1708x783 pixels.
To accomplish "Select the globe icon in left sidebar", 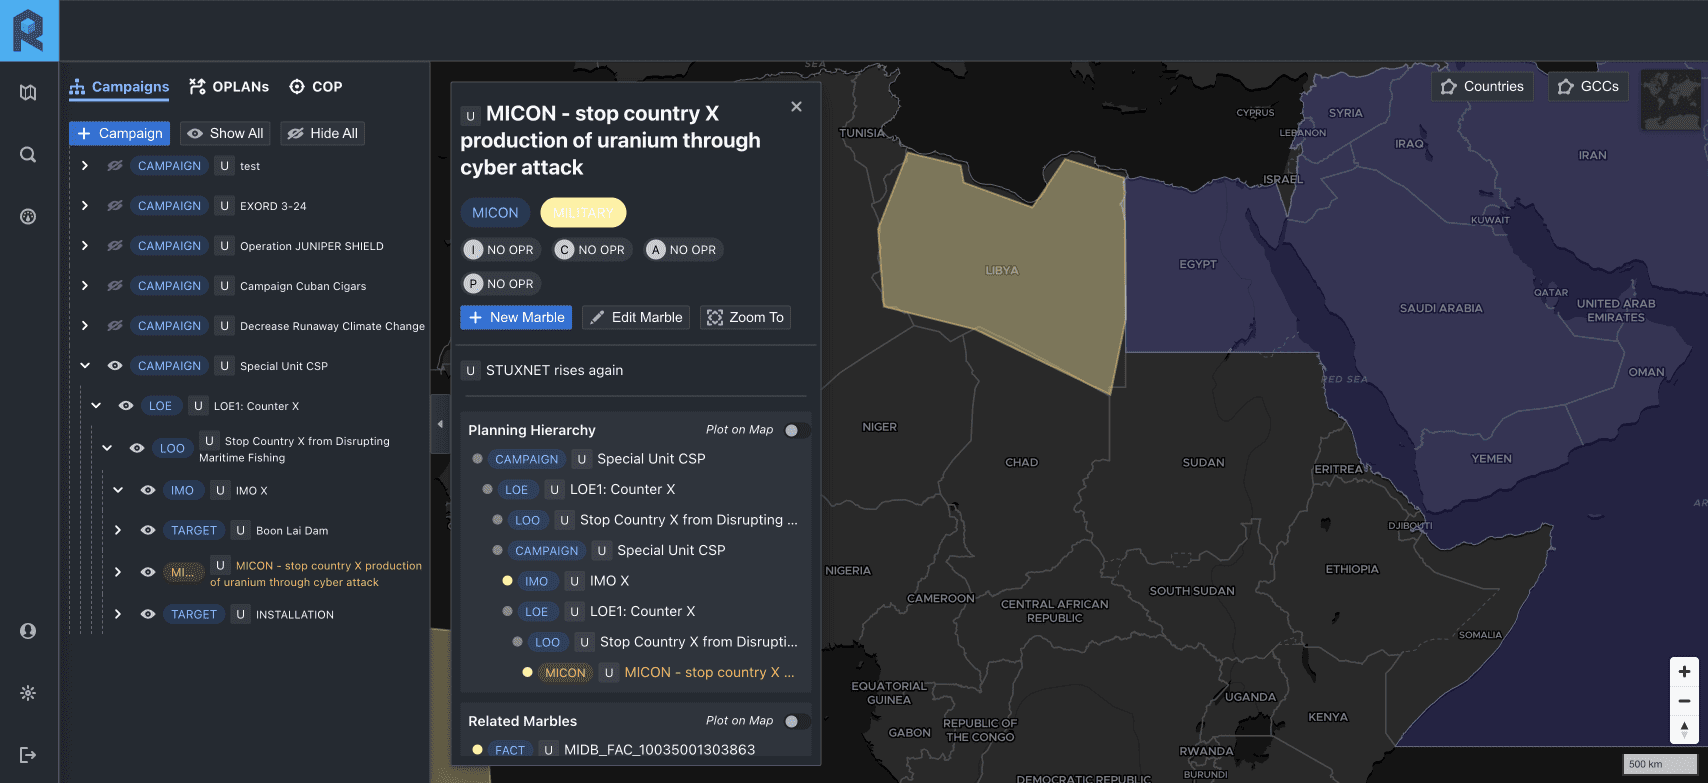I will (28, 217).
